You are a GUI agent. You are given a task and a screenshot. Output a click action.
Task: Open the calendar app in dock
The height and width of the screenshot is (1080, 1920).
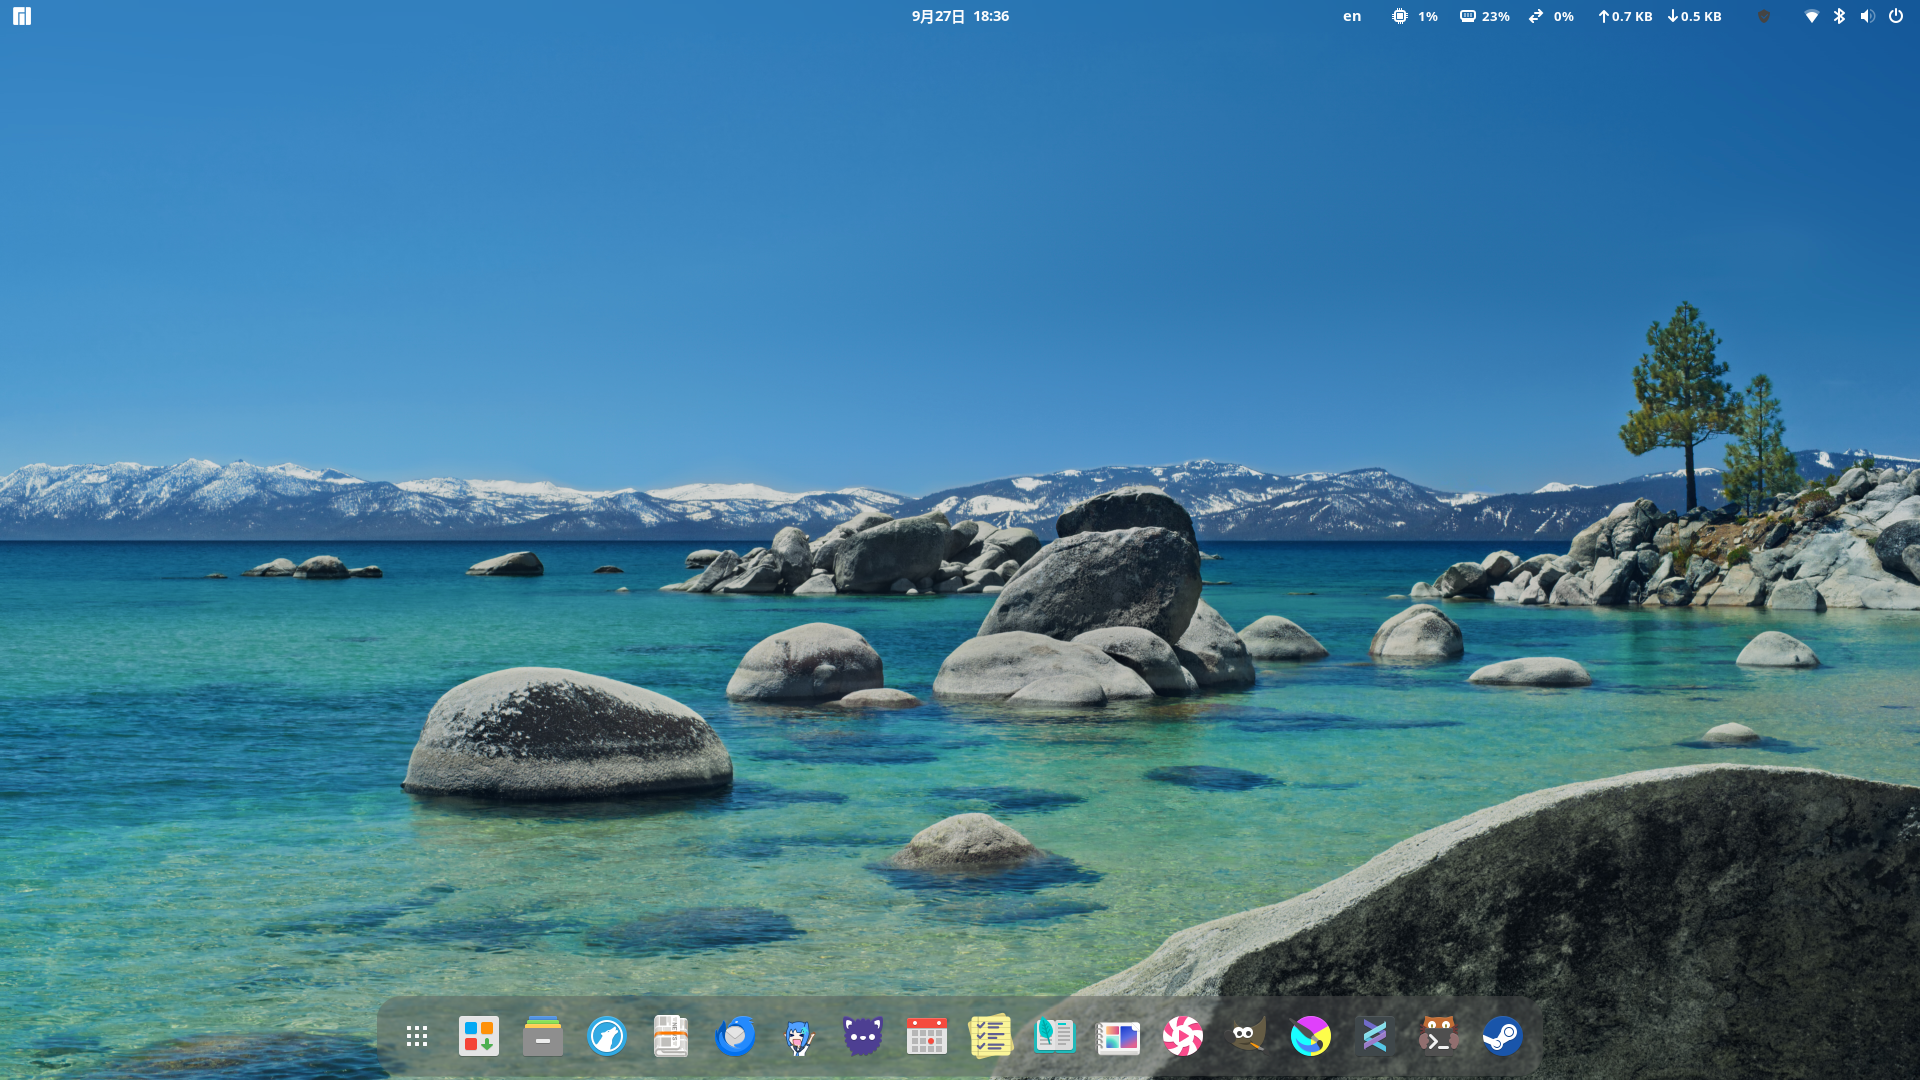927,1036
